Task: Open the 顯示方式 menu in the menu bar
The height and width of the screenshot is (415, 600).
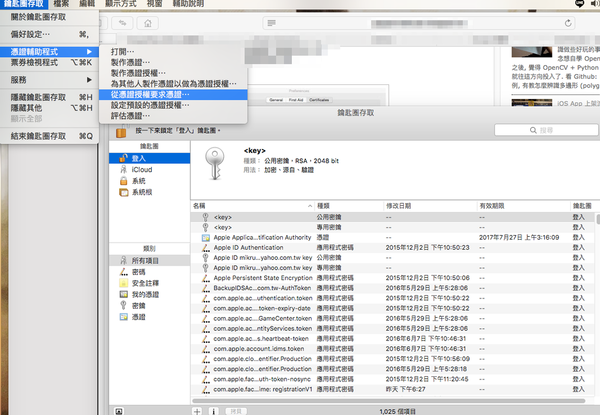Action: coord(121,4)
